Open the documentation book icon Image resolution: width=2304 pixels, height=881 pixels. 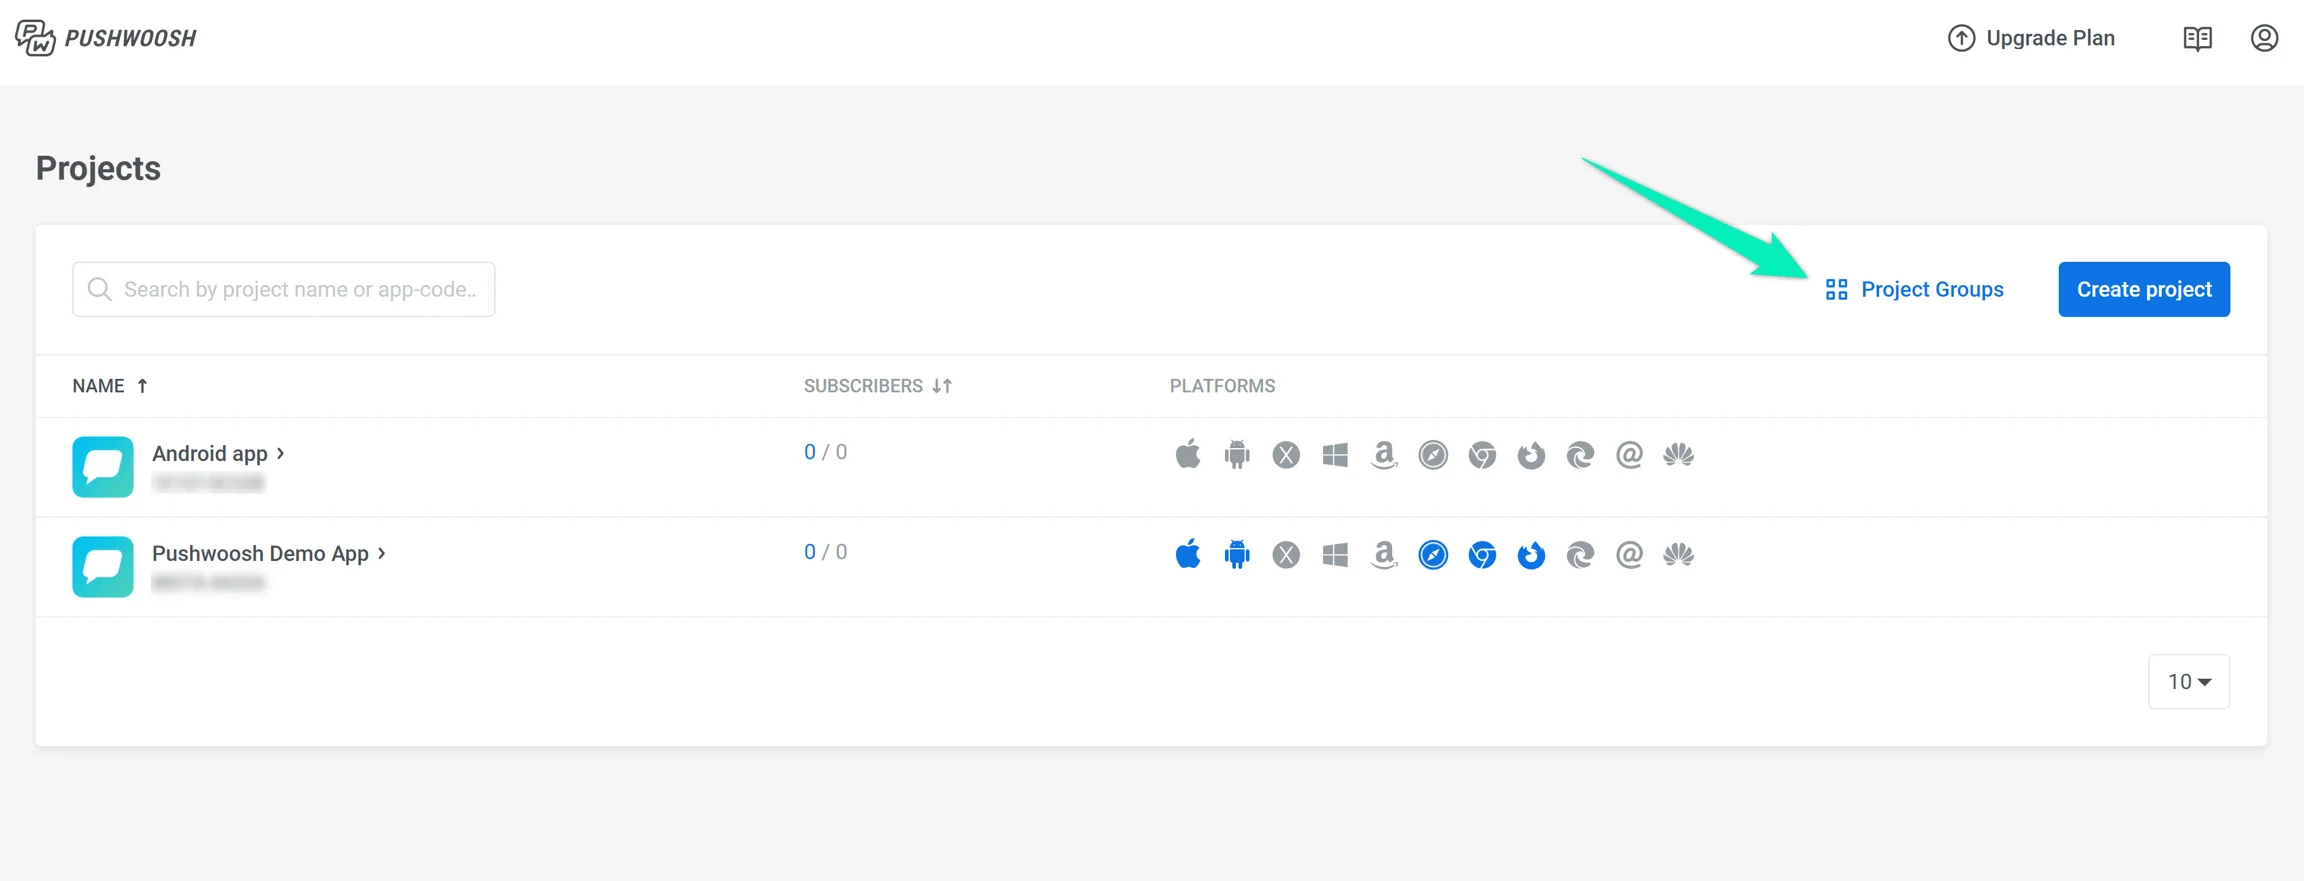[x=2197, y=38]
